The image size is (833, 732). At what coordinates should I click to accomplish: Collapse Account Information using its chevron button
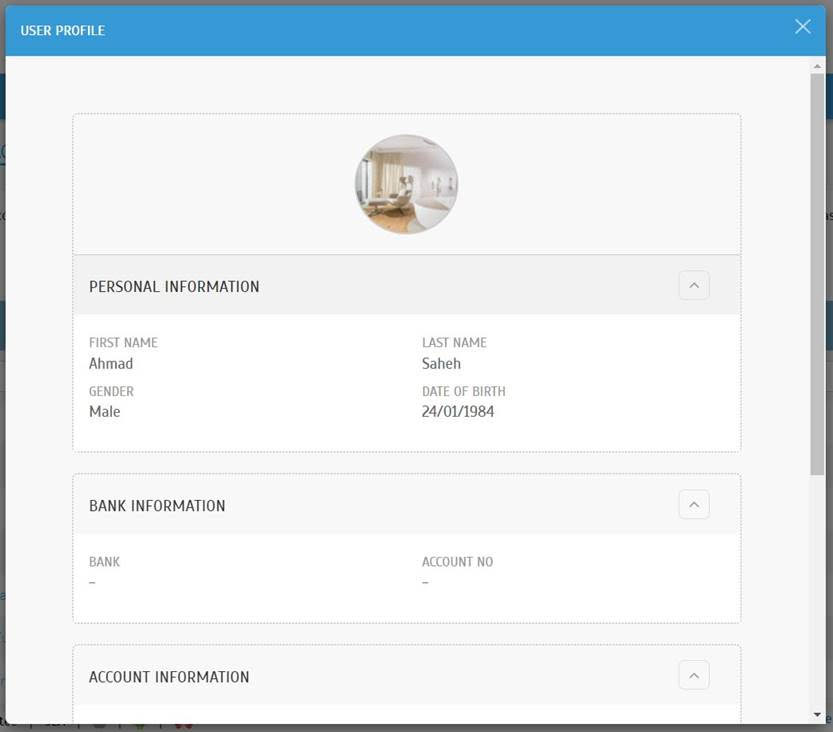pos(693,675)
